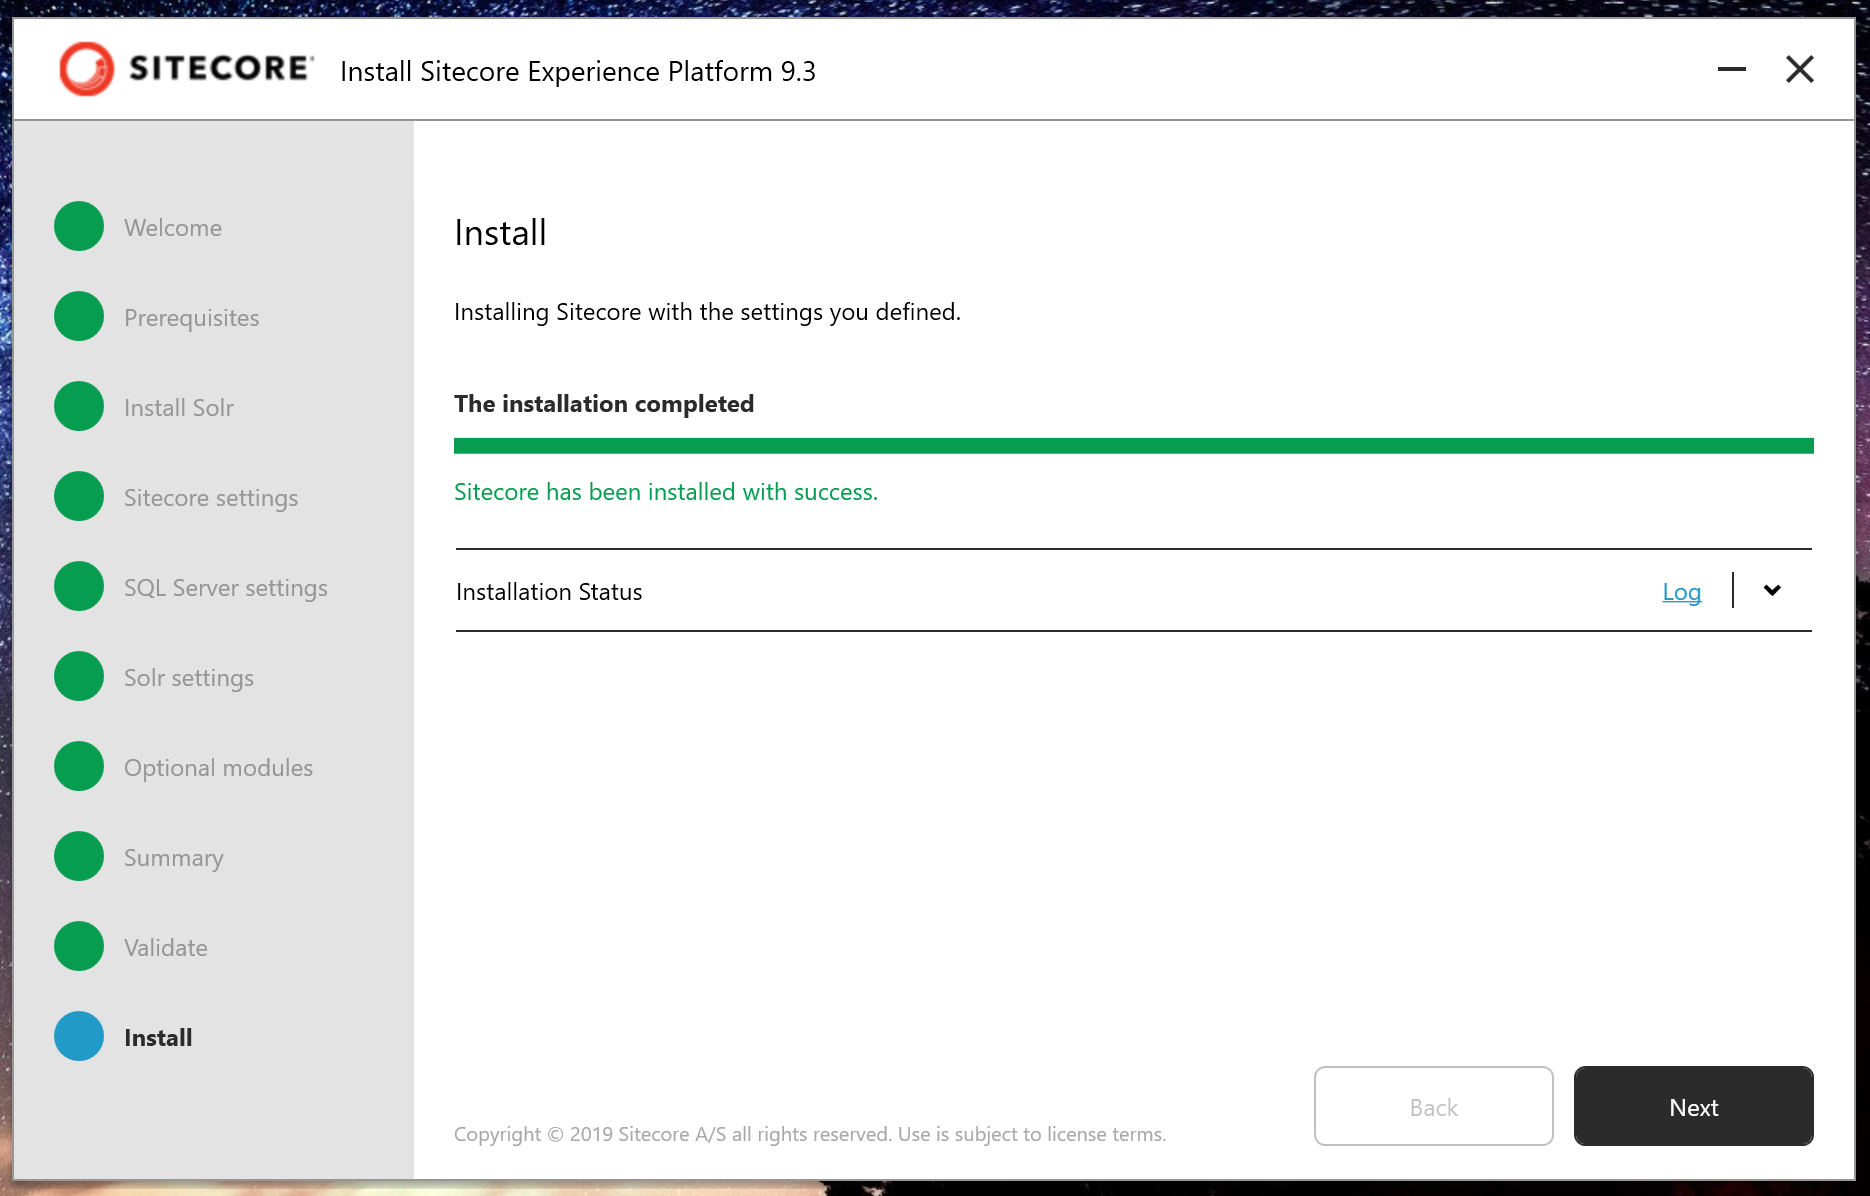Select the Summary step label
Viewport: 1870px width, 1196px height.
point(174,858)
